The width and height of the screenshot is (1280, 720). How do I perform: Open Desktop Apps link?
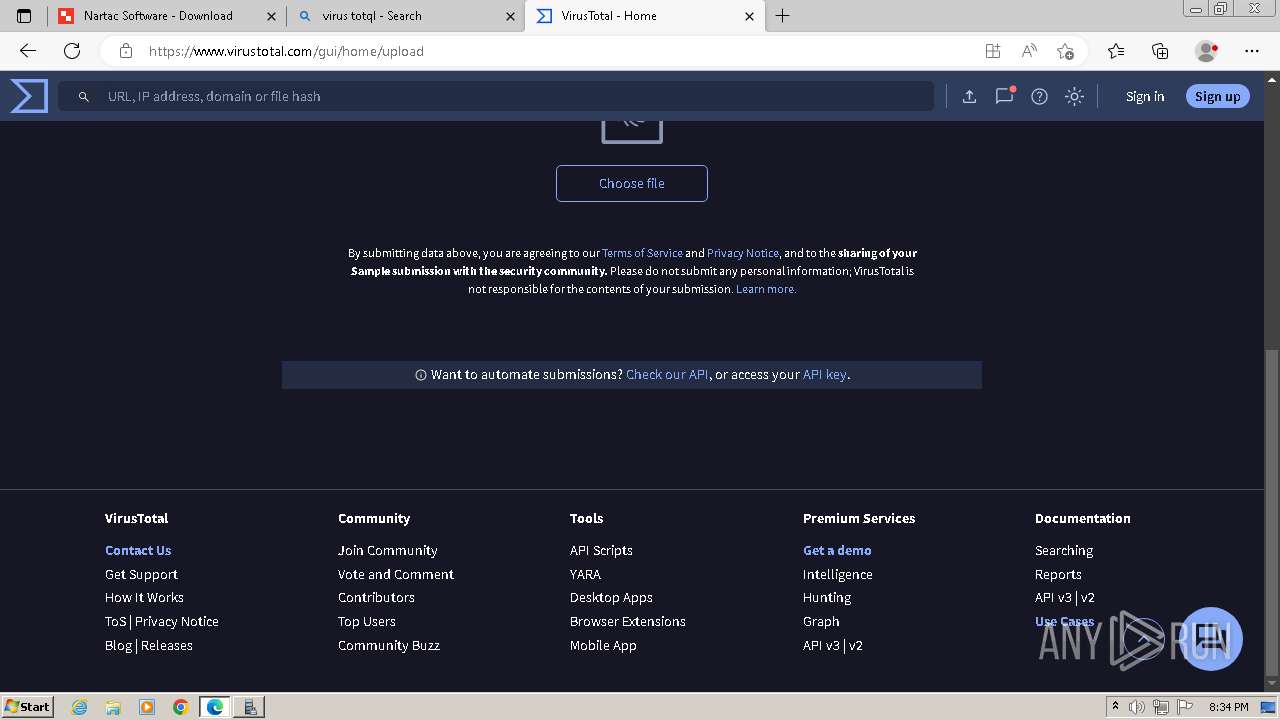point(611,597)
